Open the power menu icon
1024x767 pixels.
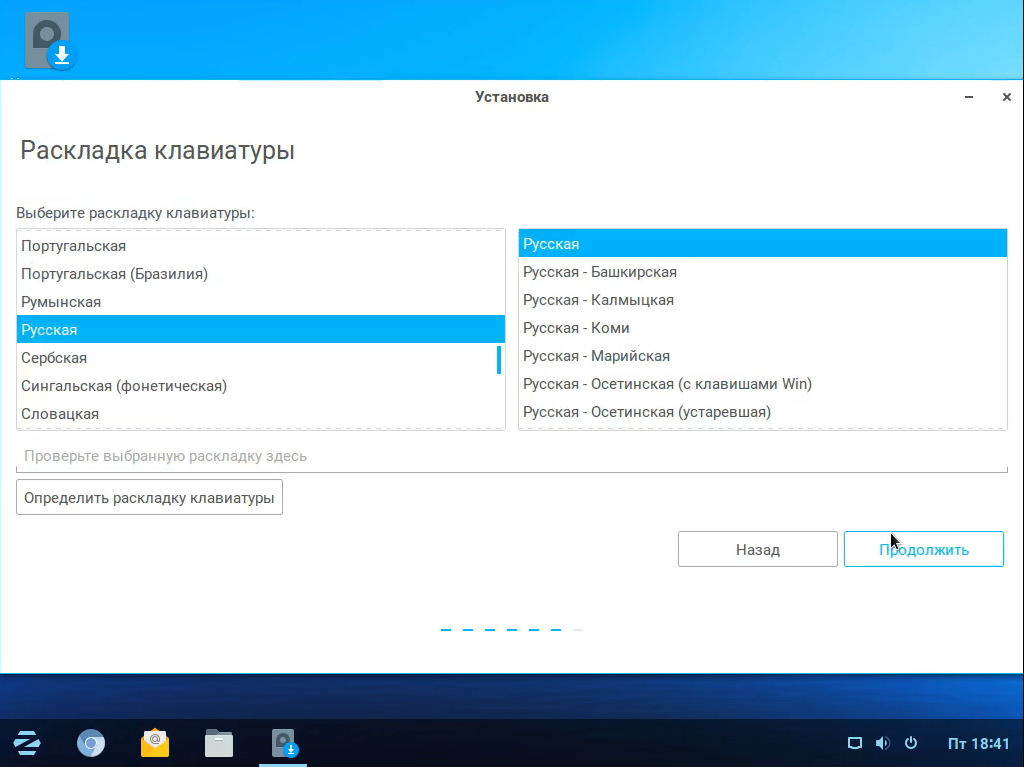[x=911, y=743]
